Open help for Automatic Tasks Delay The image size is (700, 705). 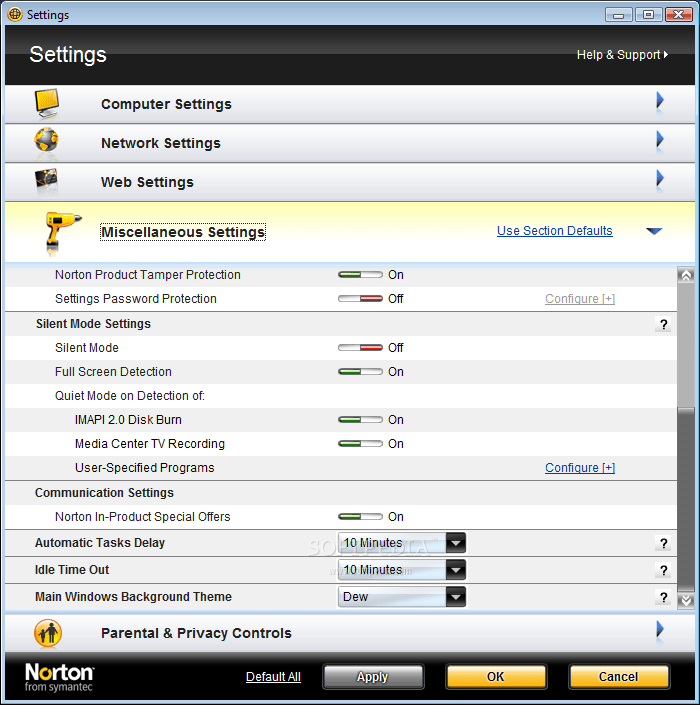pos(663,543)
